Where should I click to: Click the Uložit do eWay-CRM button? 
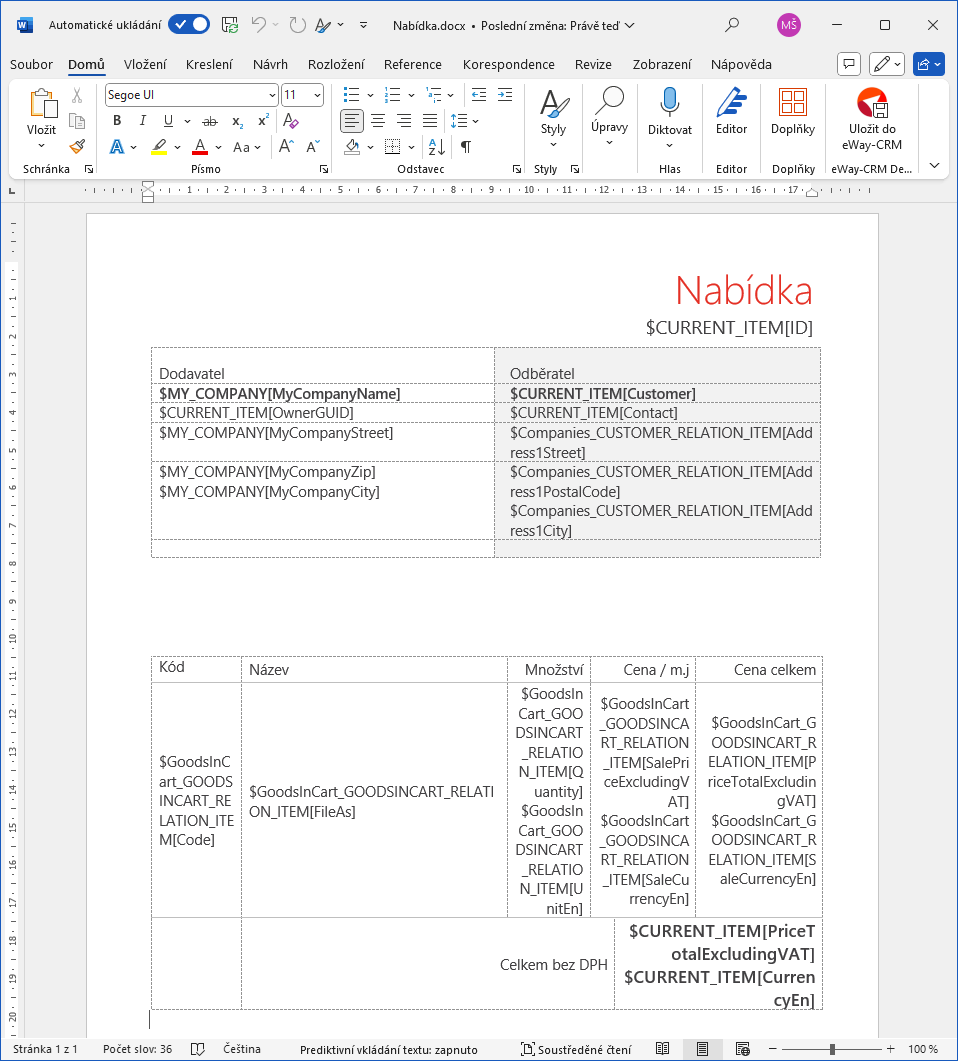[x=872, y=119]
